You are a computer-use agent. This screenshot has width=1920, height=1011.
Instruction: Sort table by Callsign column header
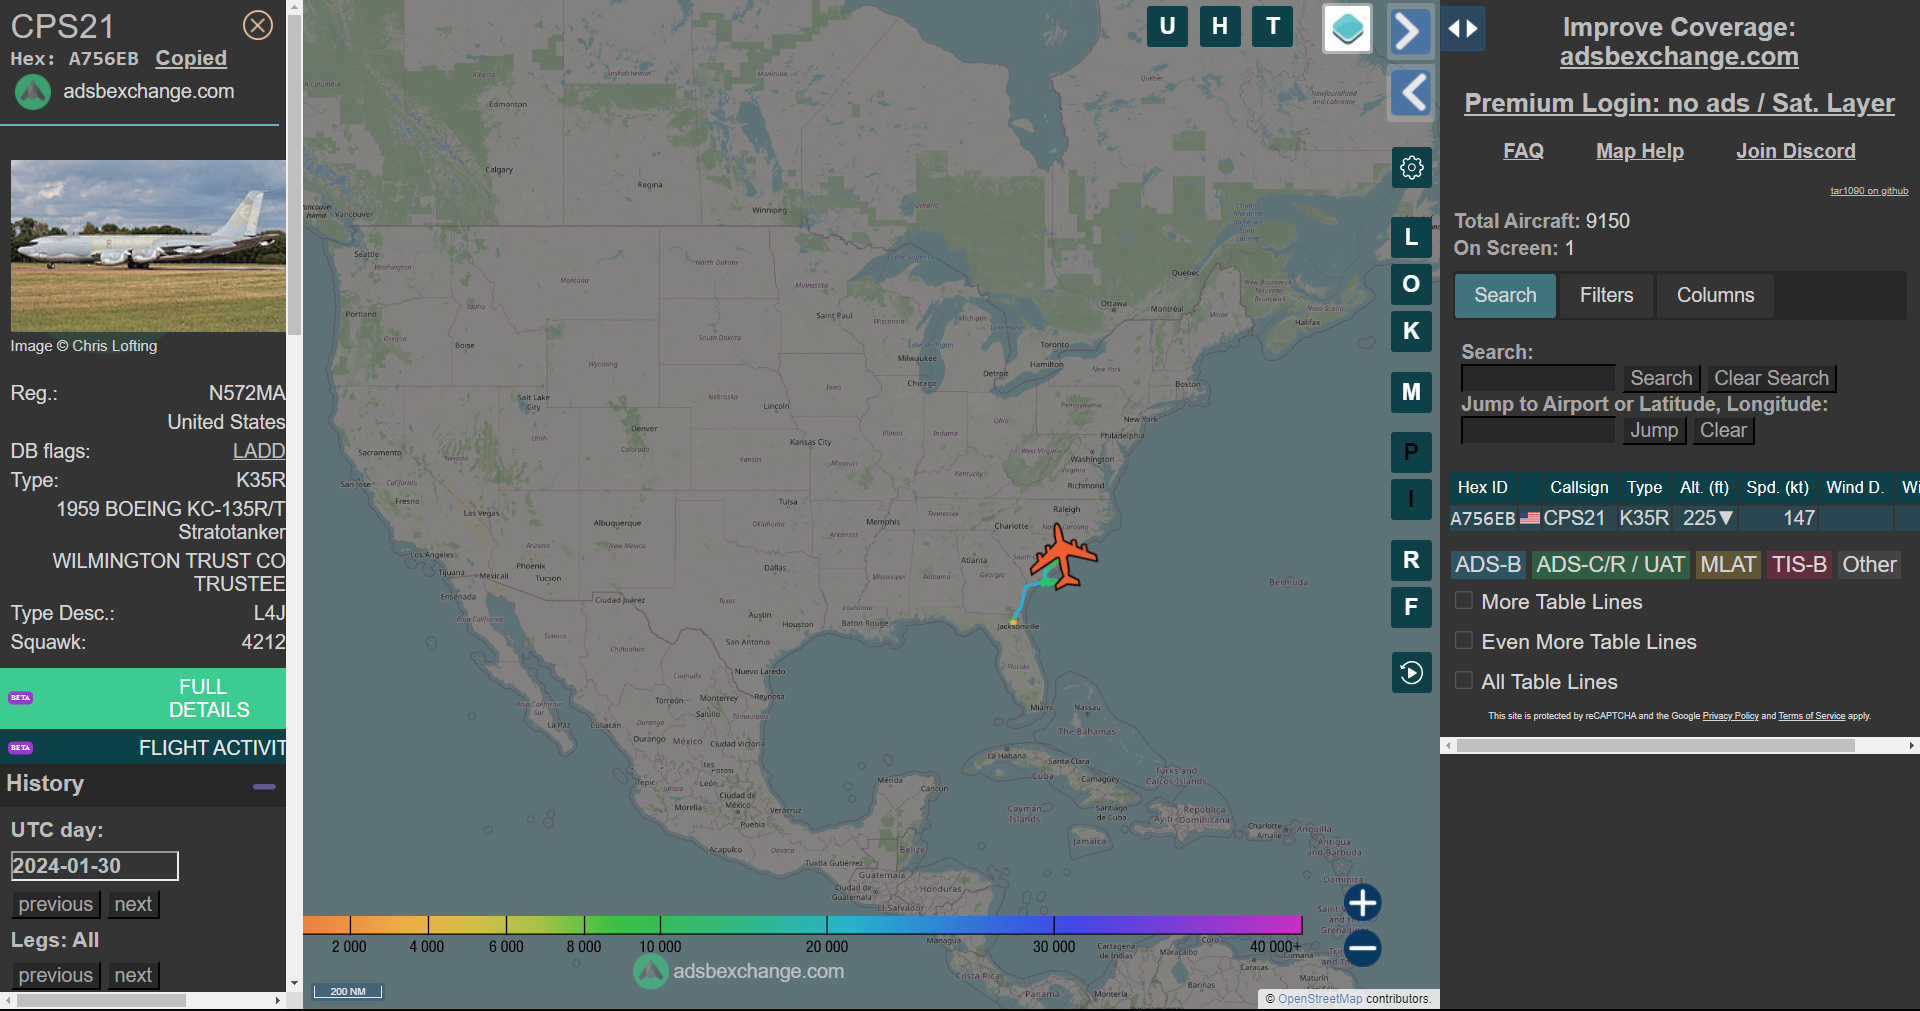(1579, 487)
